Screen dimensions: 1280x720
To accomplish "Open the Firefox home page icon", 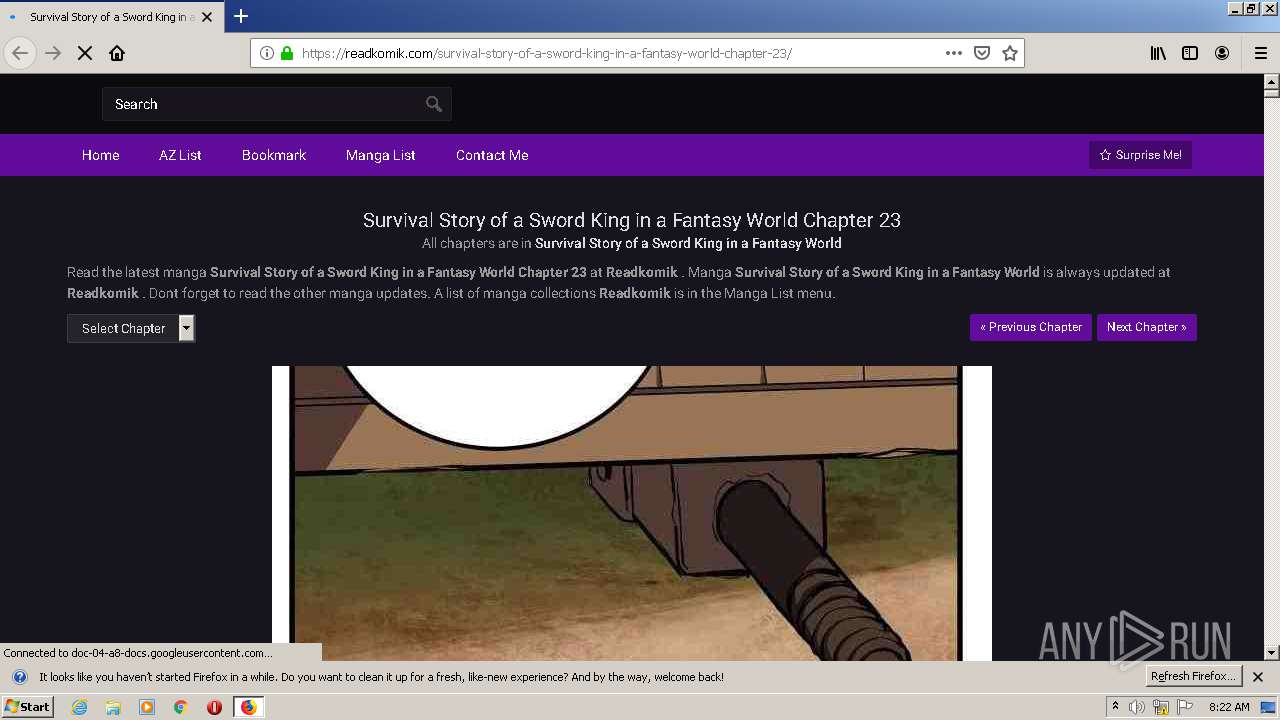I will pos(117,53).
